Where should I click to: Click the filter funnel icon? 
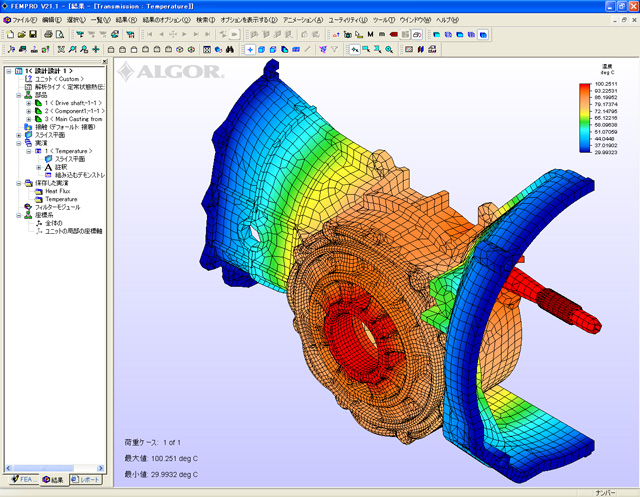pos(334,49)
